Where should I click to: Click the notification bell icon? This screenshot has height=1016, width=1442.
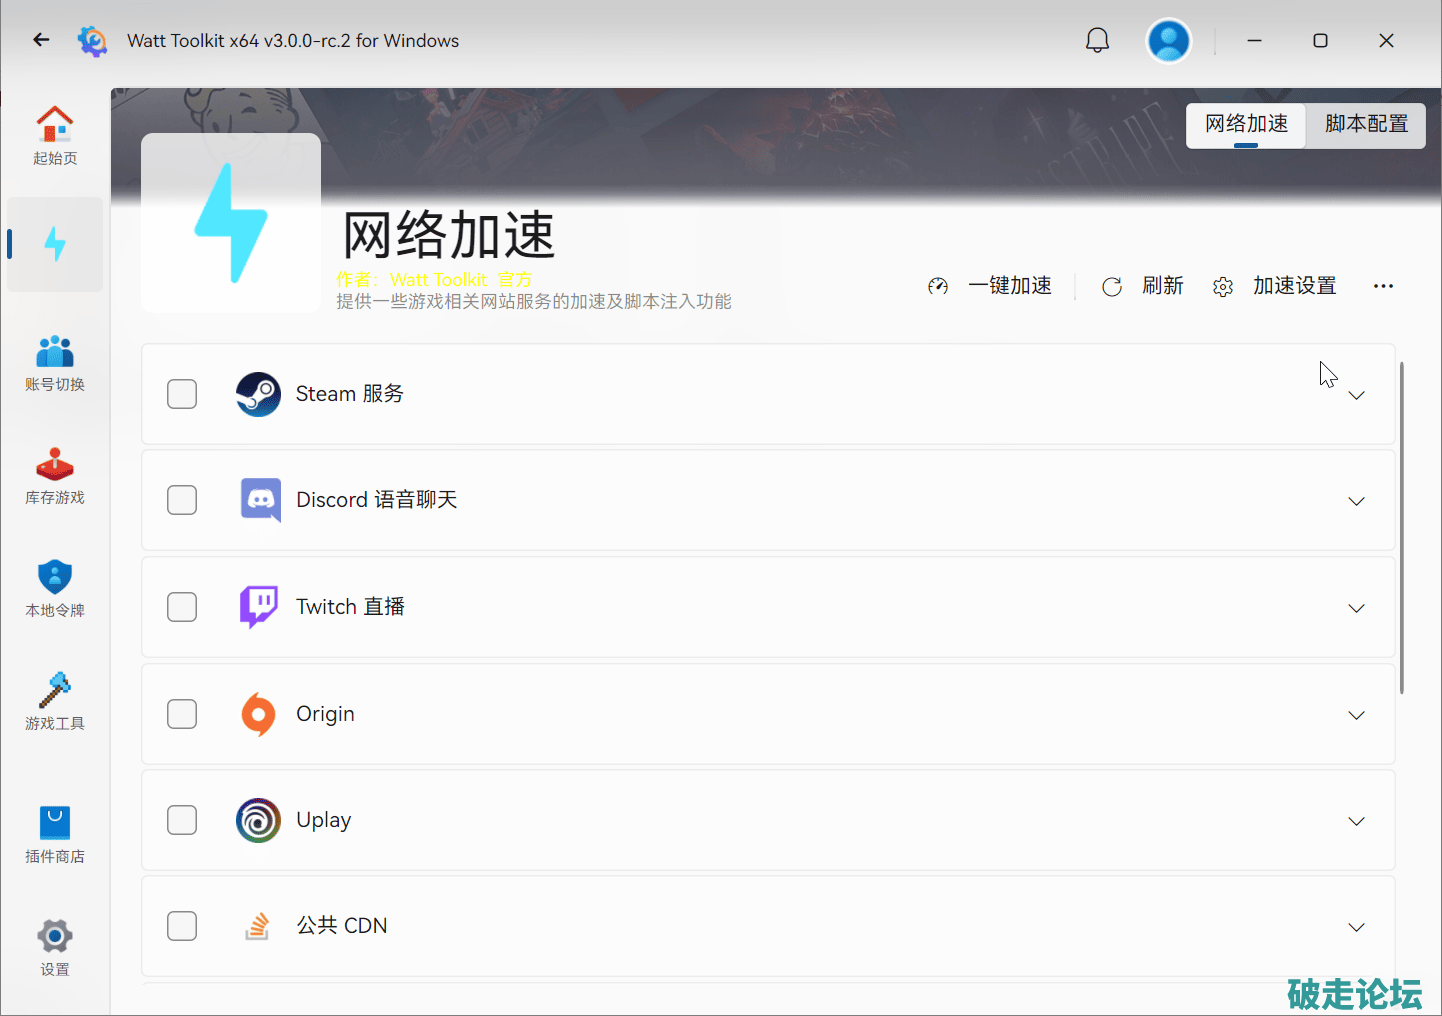tap(1097, 40)
